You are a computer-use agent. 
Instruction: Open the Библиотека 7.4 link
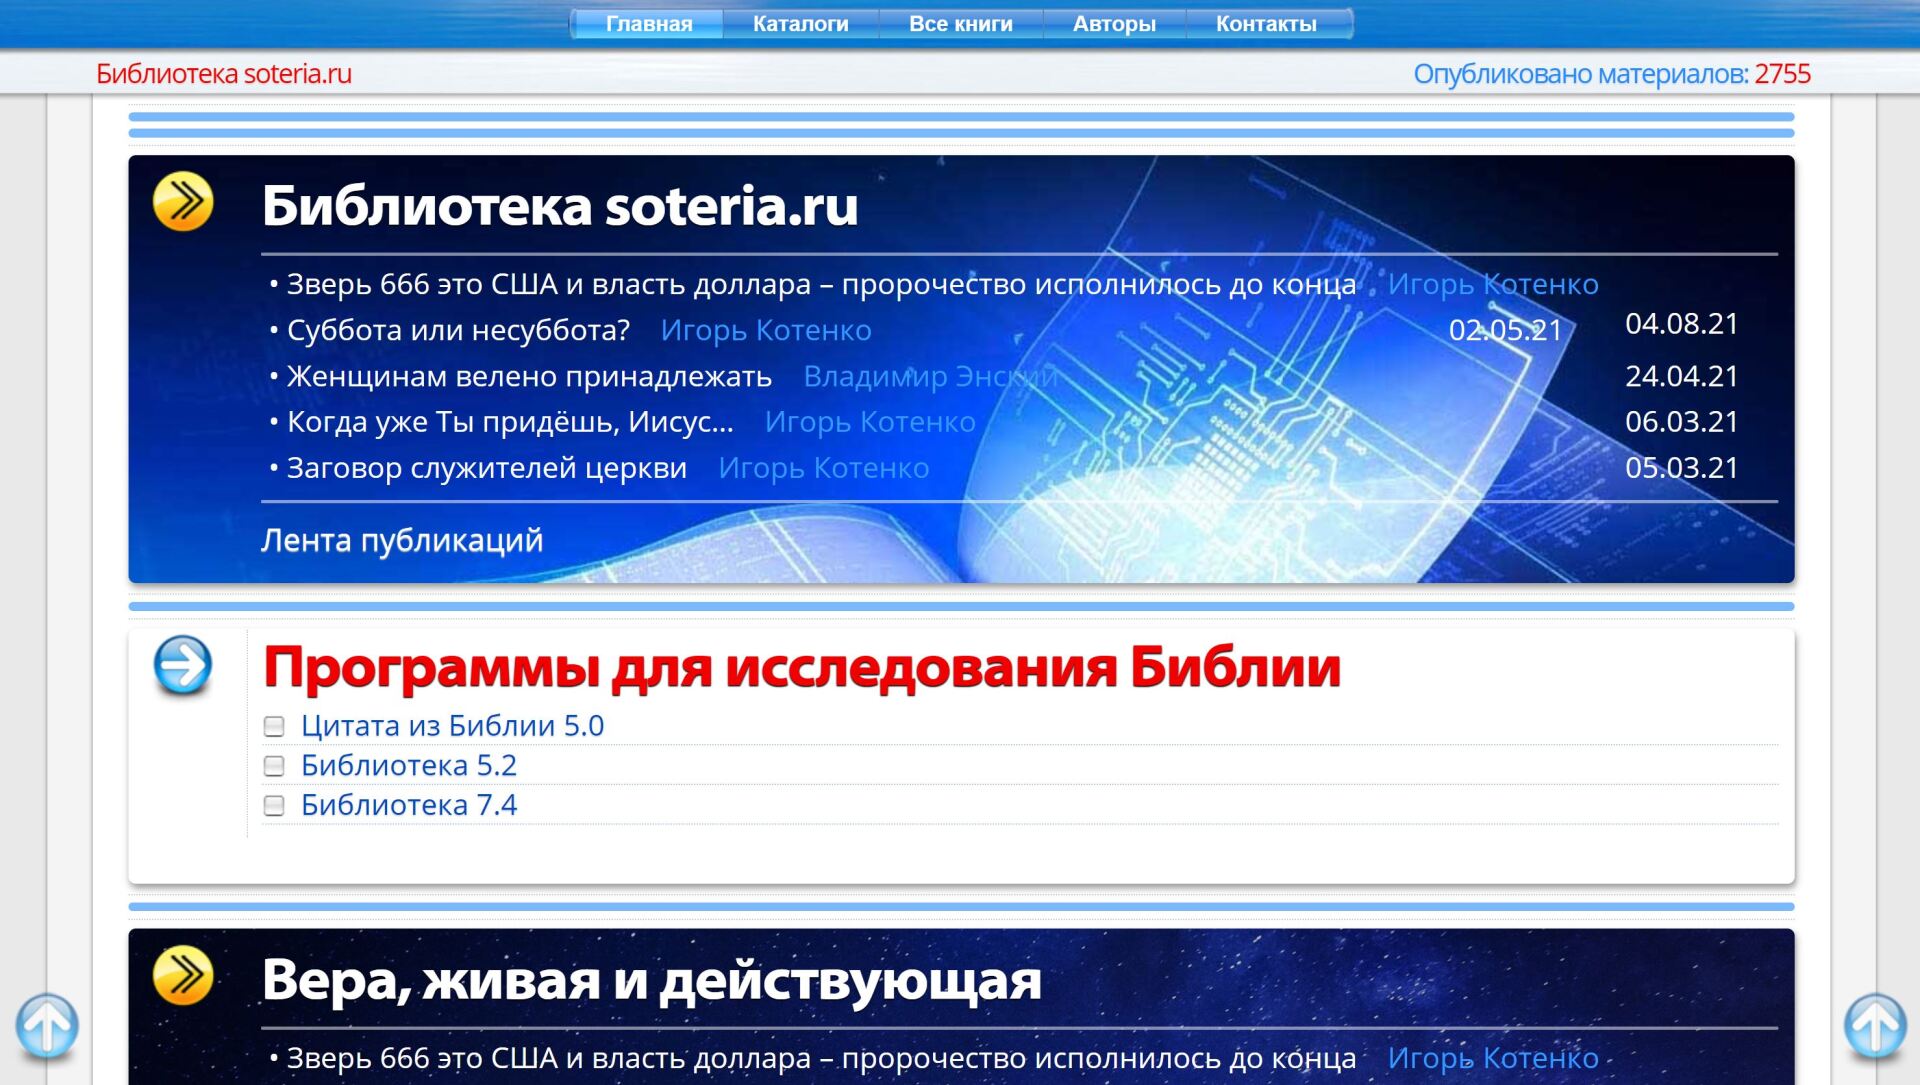click(x=409, y=806)
